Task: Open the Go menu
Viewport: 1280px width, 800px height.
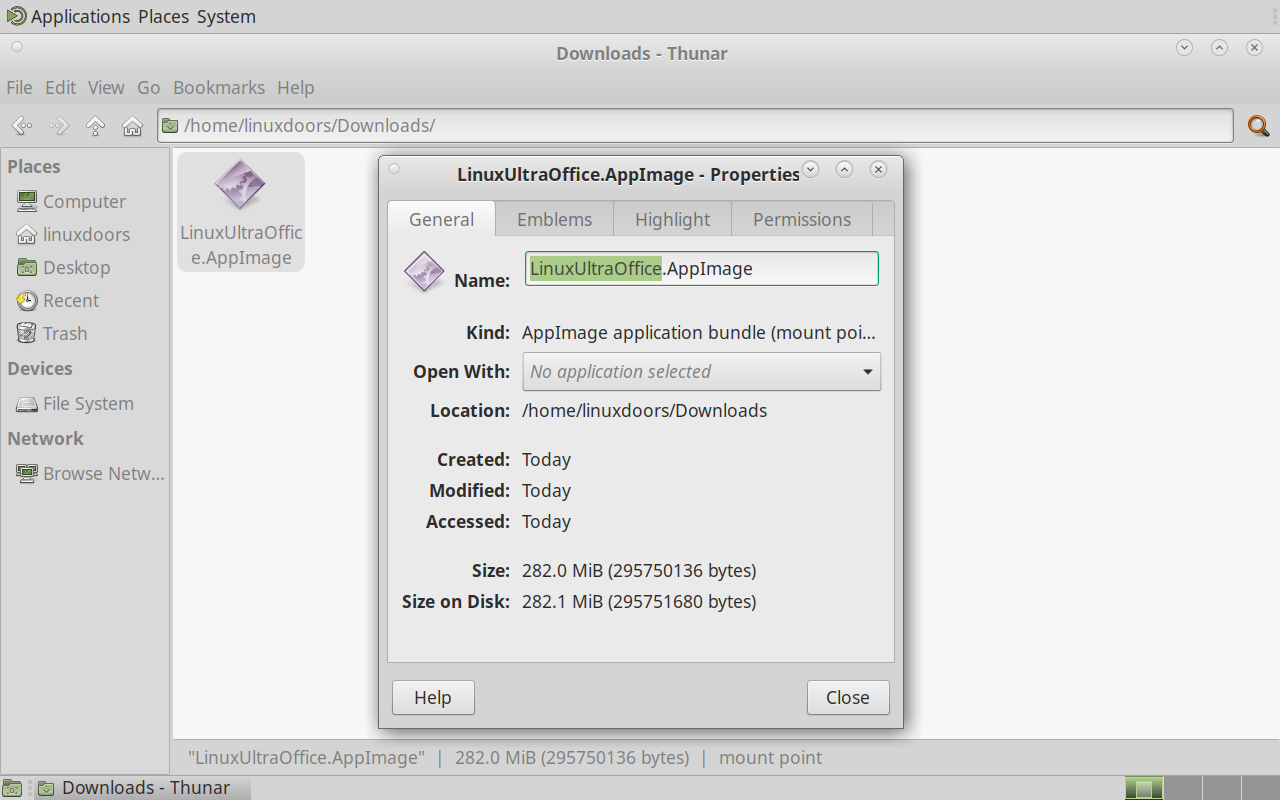Action: (148, 87)
